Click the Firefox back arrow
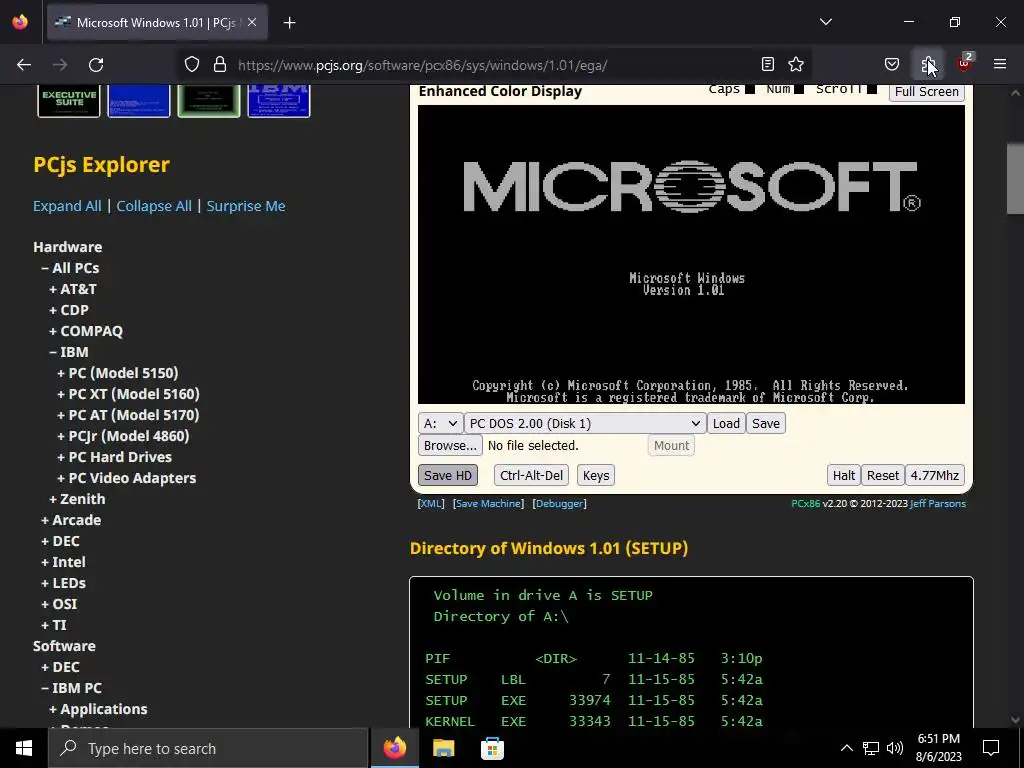1024x768 pixels. (x=24, y=65)
